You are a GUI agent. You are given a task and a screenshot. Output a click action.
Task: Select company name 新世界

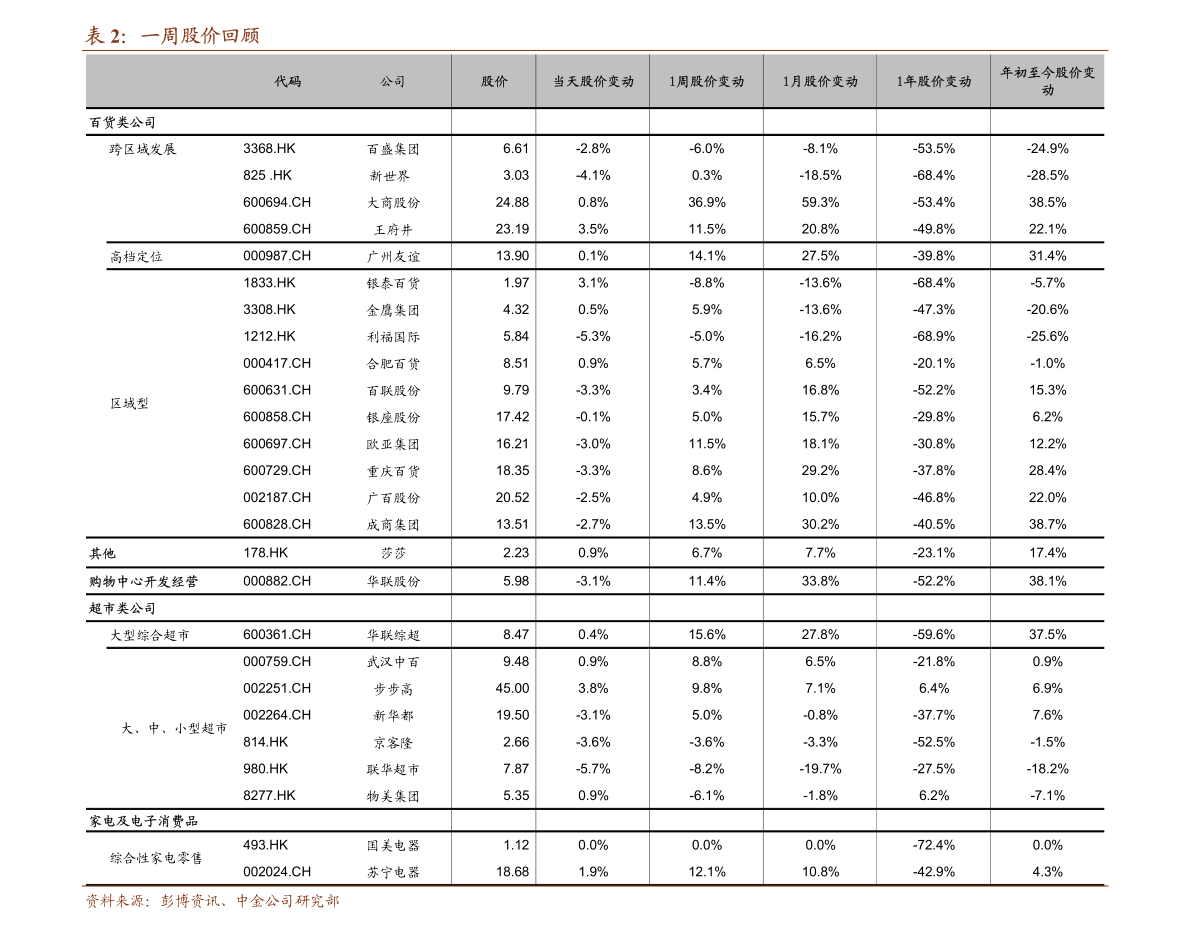[390, 176]
